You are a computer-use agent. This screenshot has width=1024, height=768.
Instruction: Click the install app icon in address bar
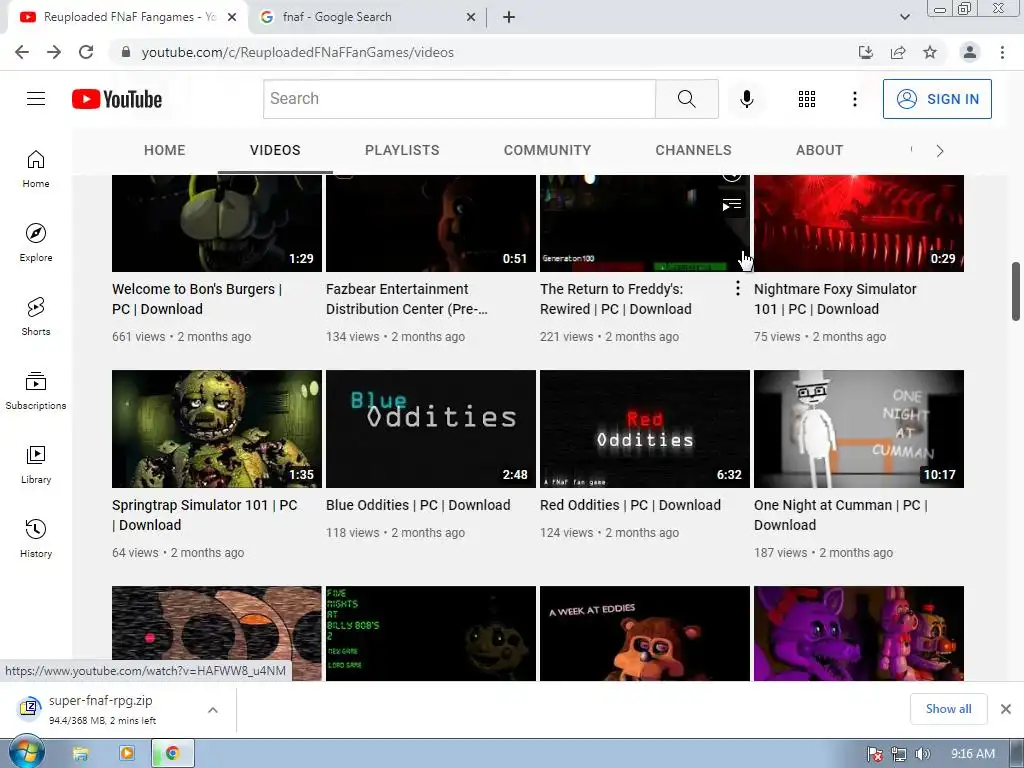tap(866, 52)
